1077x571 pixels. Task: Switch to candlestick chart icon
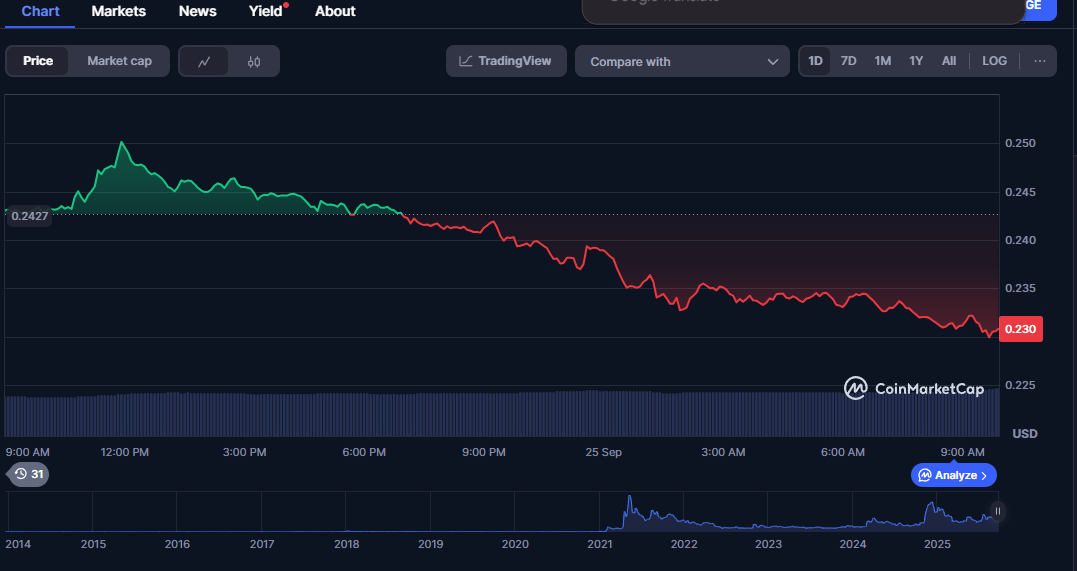point(254,61)
